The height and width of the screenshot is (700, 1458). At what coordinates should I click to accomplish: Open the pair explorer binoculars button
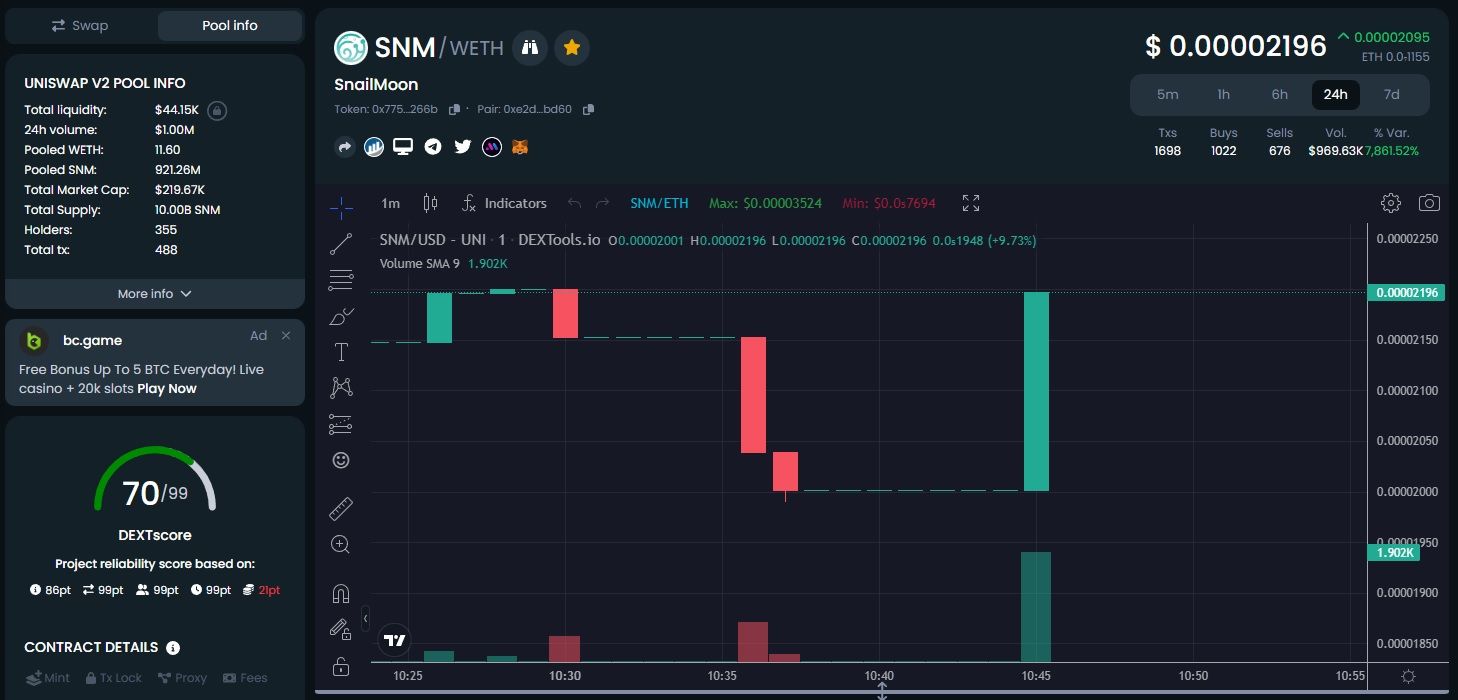pos(530,47)
